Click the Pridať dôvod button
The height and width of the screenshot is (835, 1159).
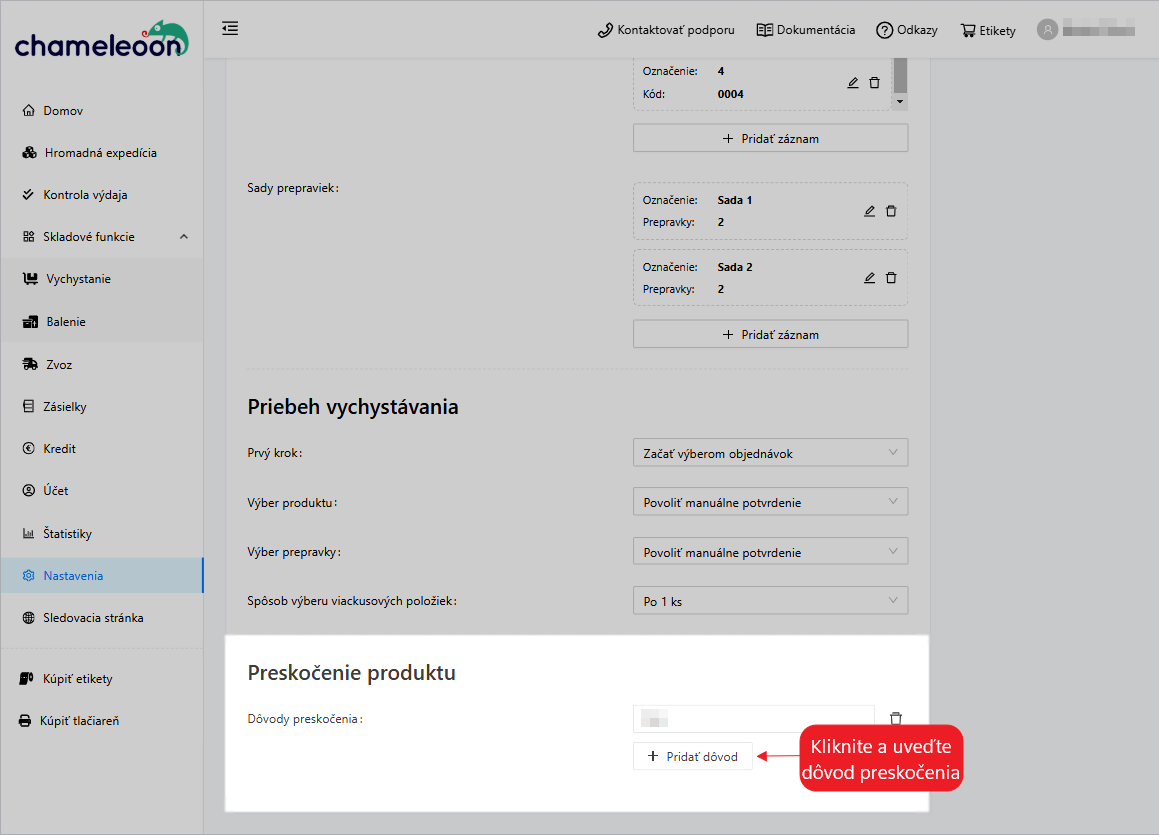(x=692, y=756)
